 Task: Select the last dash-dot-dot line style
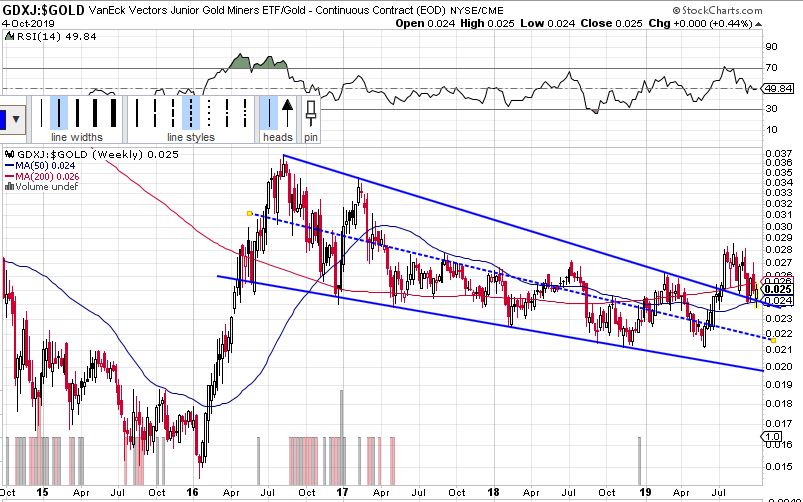coord(245,113)
